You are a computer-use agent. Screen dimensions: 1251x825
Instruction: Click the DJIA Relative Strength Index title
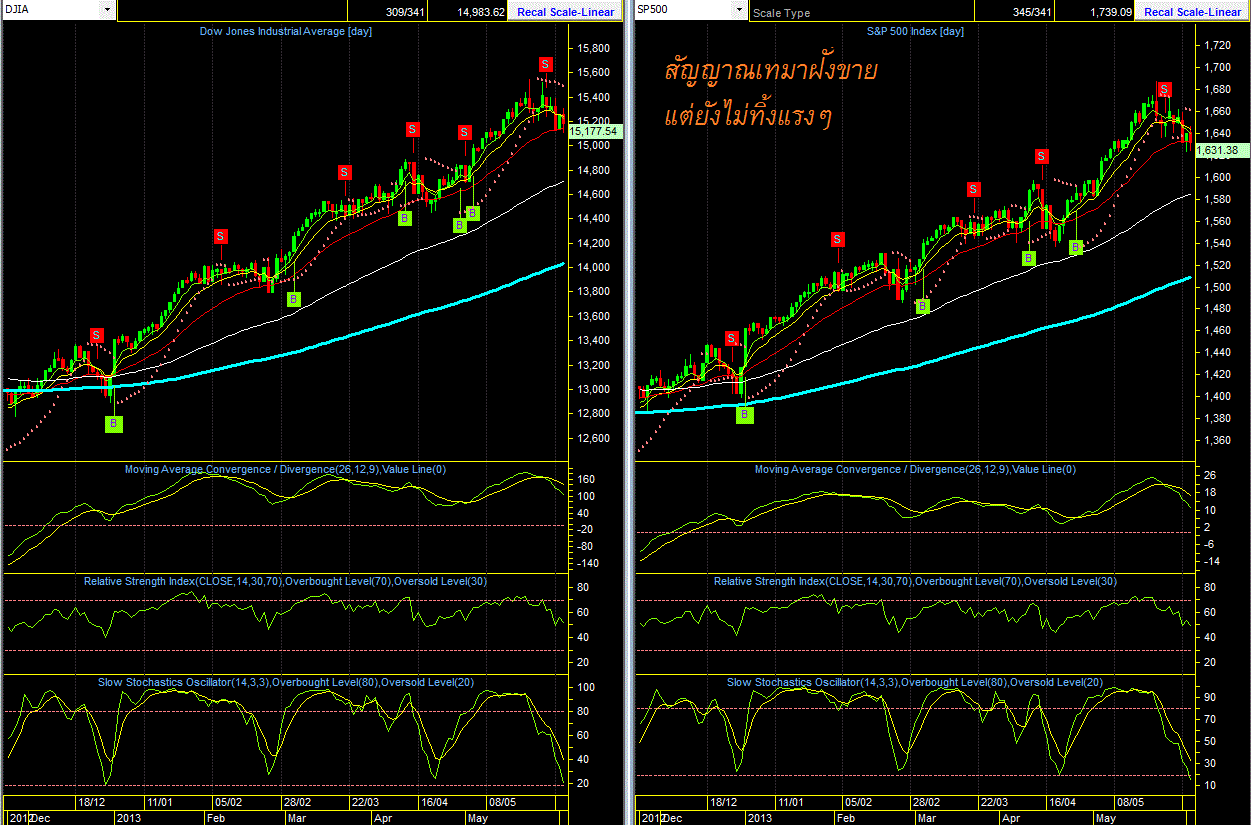click(x=285, y=581)
